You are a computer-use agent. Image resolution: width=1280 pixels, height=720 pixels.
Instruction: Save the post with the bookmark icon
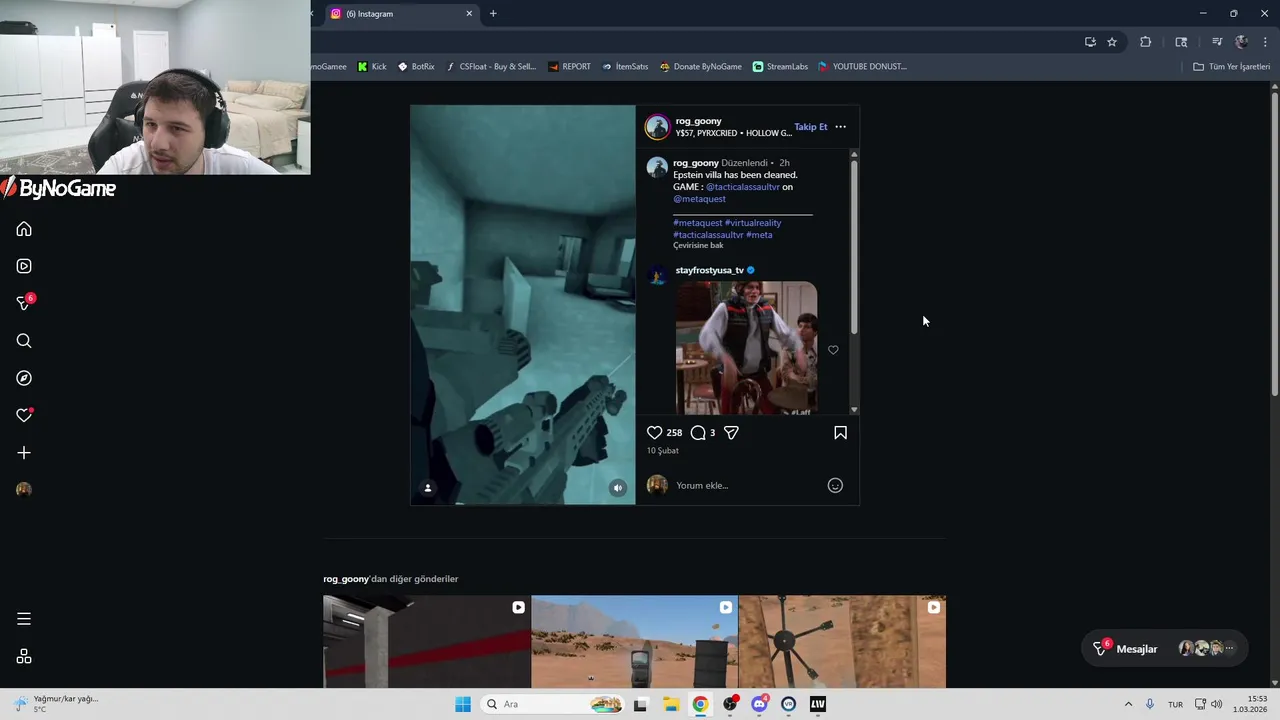pyautogui.click(x=840, y=433)
